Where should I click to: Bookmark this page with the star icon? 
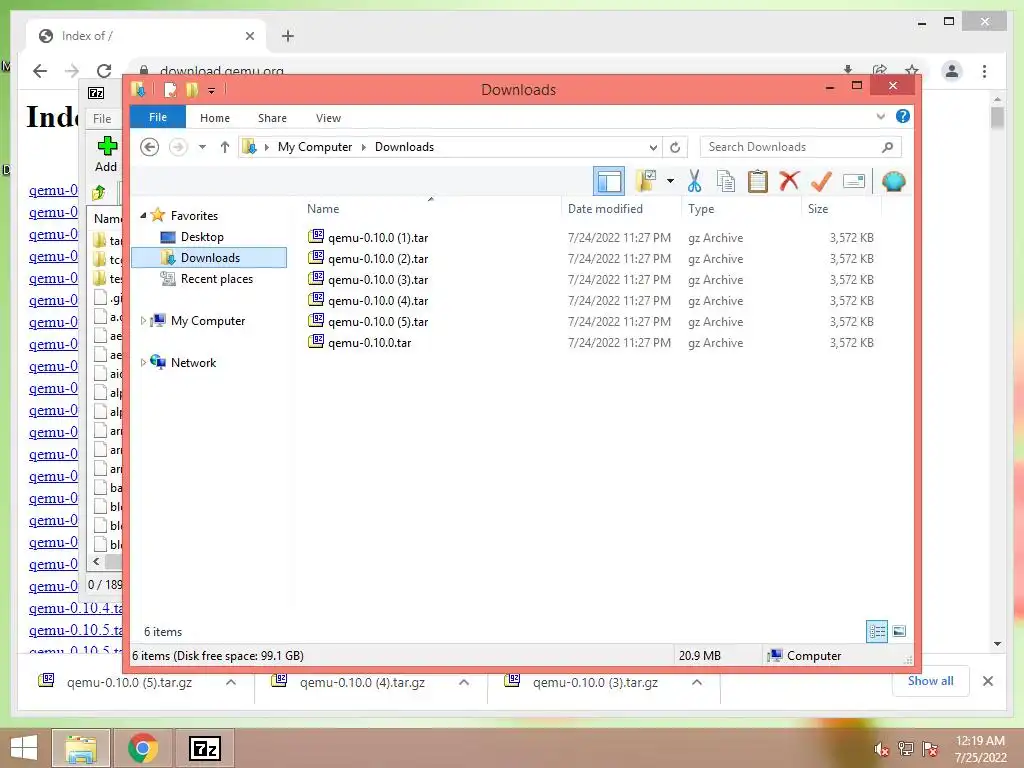[x=912, y=70]
